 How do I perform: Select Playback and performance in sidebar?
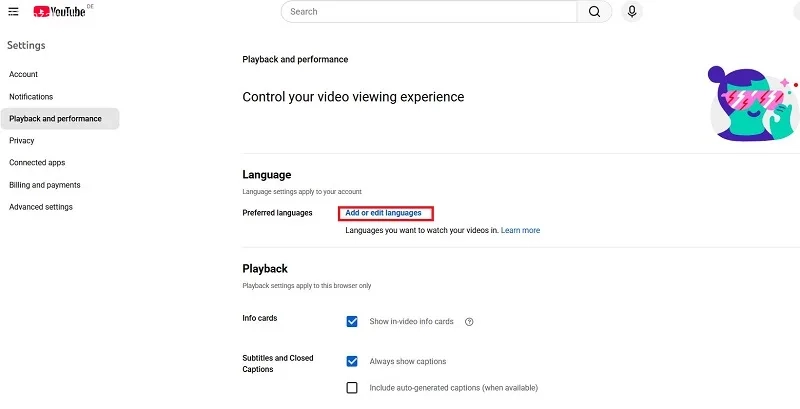60,119
